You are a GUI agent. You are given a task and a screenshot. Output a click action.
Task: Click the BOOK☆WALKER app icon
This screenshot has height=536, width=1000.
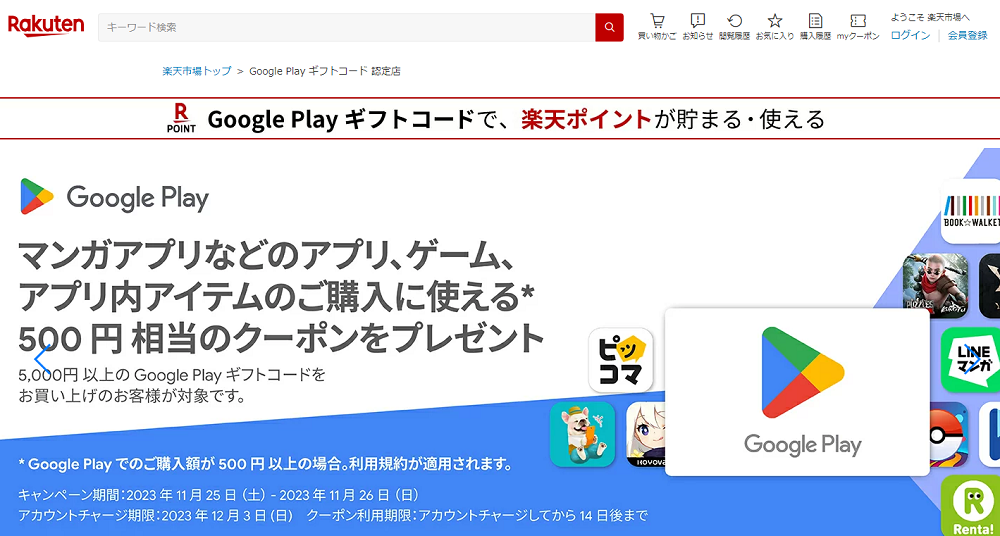point(971,211)
